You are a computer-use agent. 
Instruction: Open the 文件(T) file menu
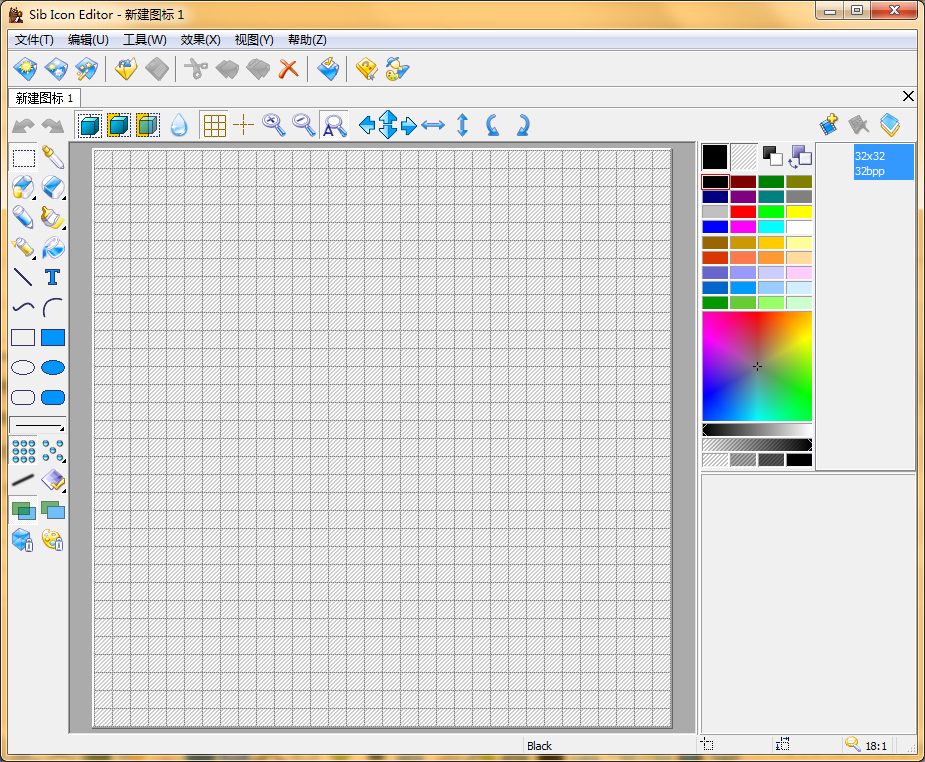pyautogui.click(x=35, y=40)
